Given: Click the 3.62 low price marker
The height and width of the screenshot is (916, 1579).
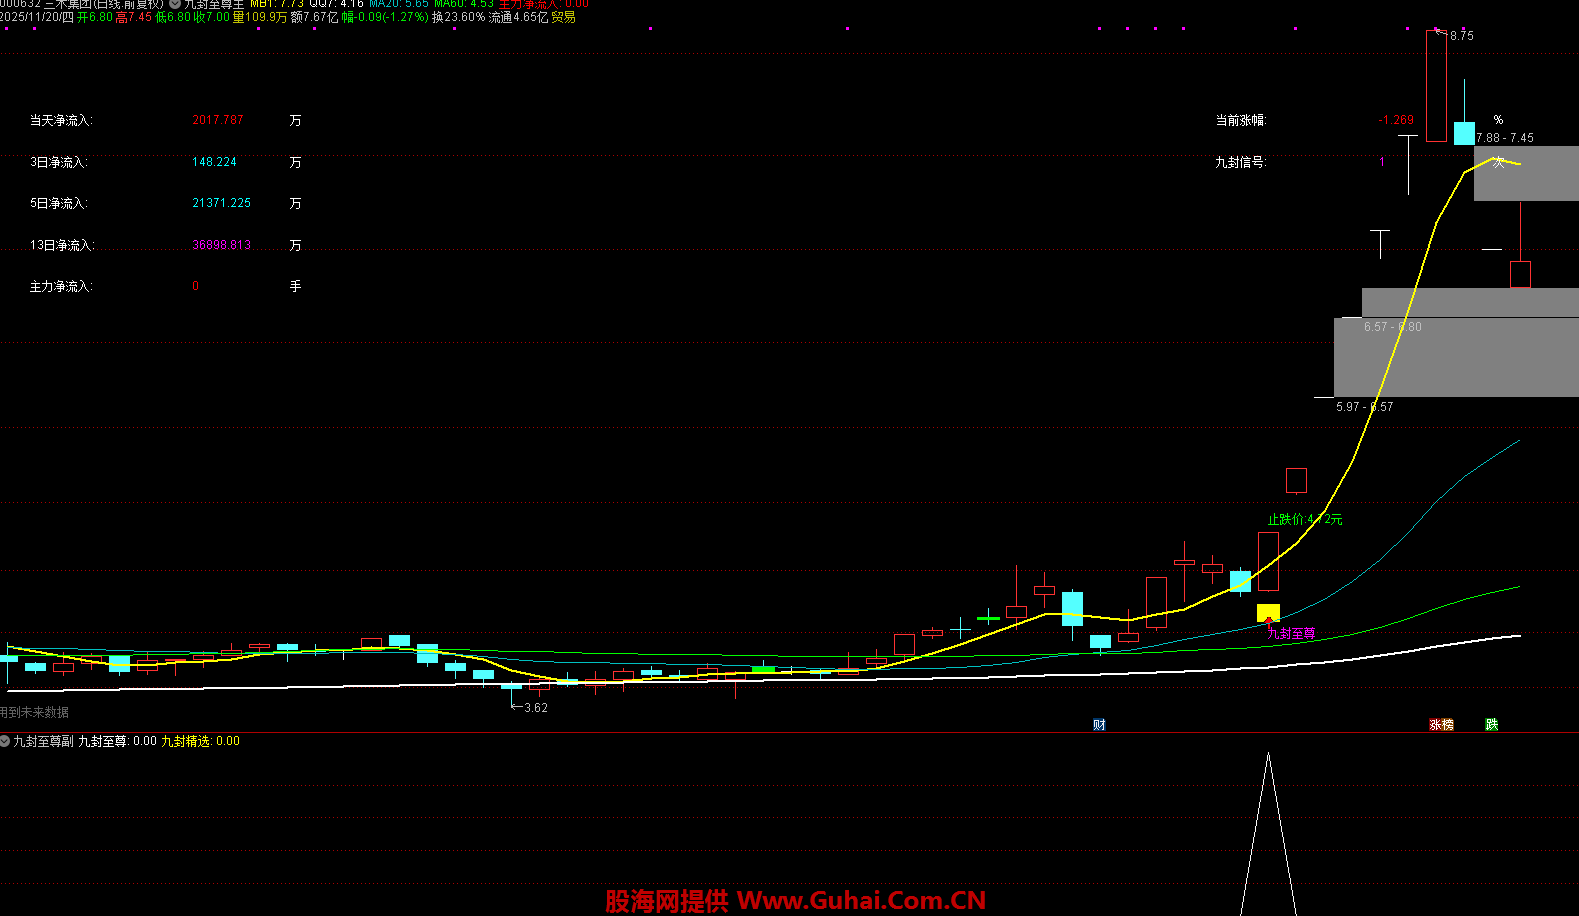Looking at the screenshot, I should pyautogui.click(x=535, y=708).
